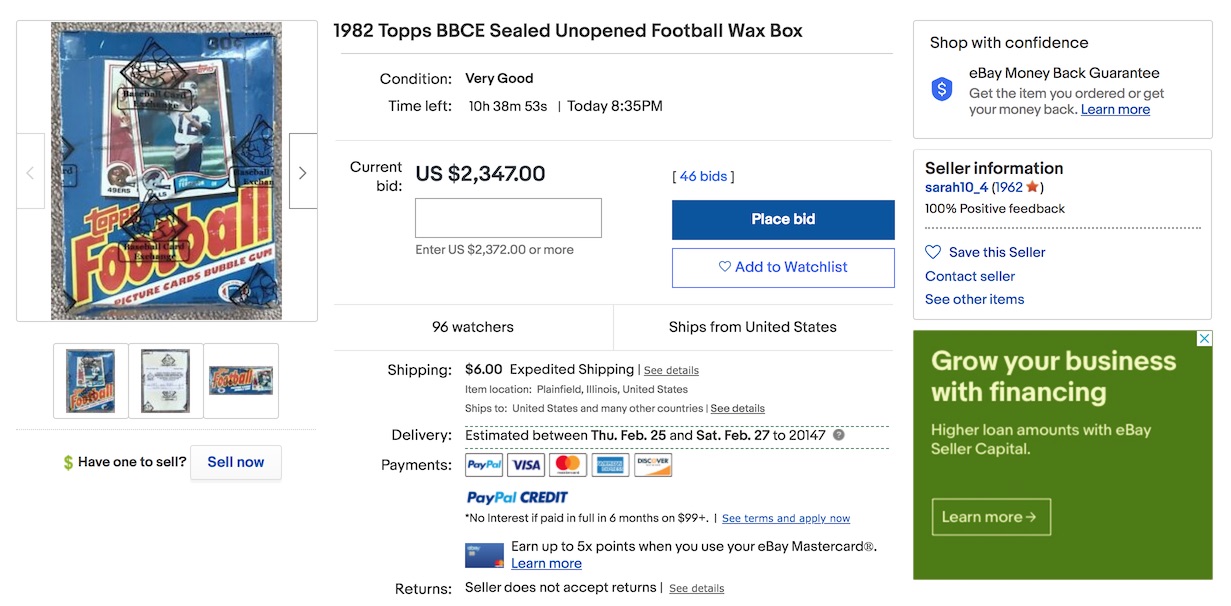Click the American Express icon
The height and width of the screenshot is (606, 1231).
pos(610,465)
